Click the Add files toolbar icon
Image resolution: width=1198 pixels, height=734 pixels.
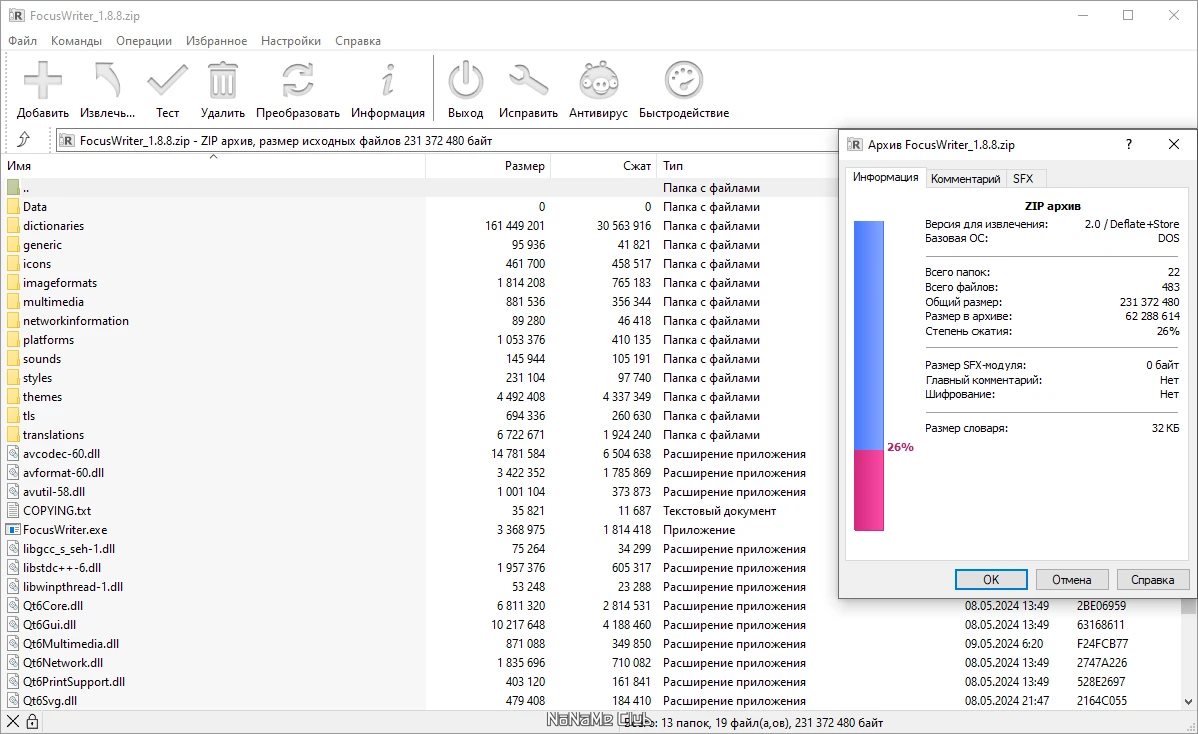pyautogui.click(x=42, y=81)
